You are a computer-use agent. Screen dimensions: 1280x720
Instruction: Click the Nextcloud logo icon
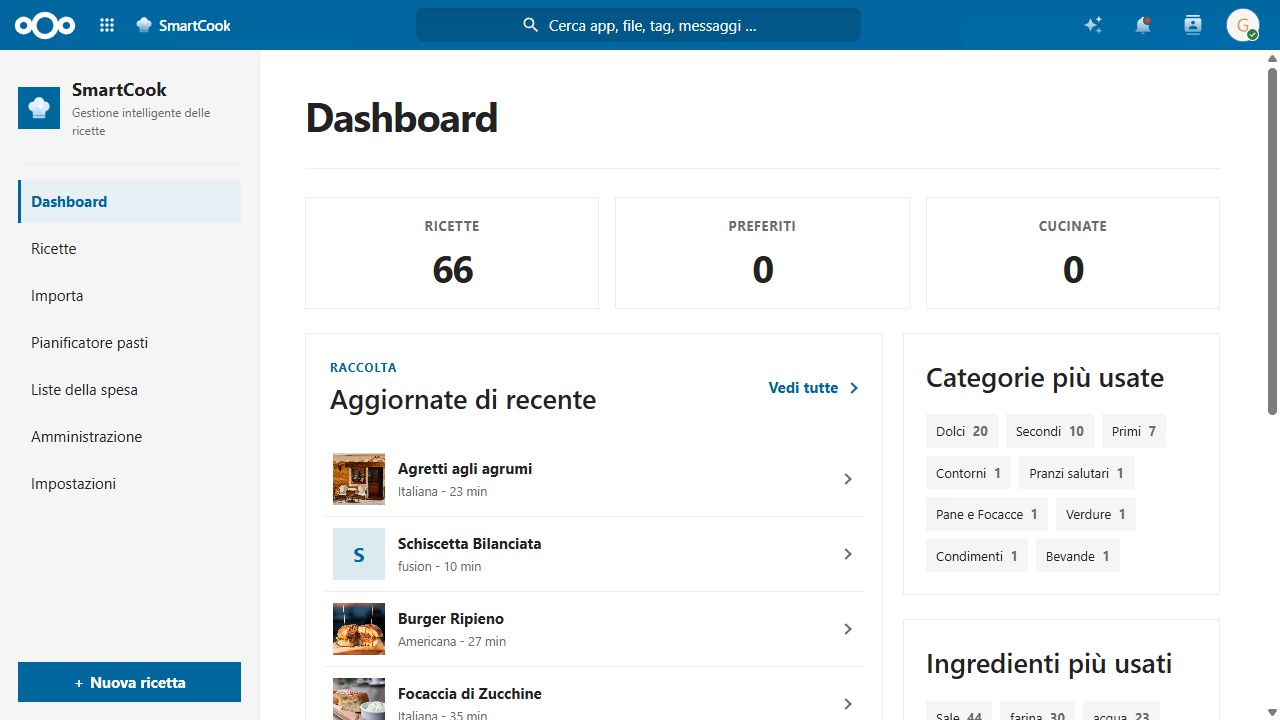[45, 25]
